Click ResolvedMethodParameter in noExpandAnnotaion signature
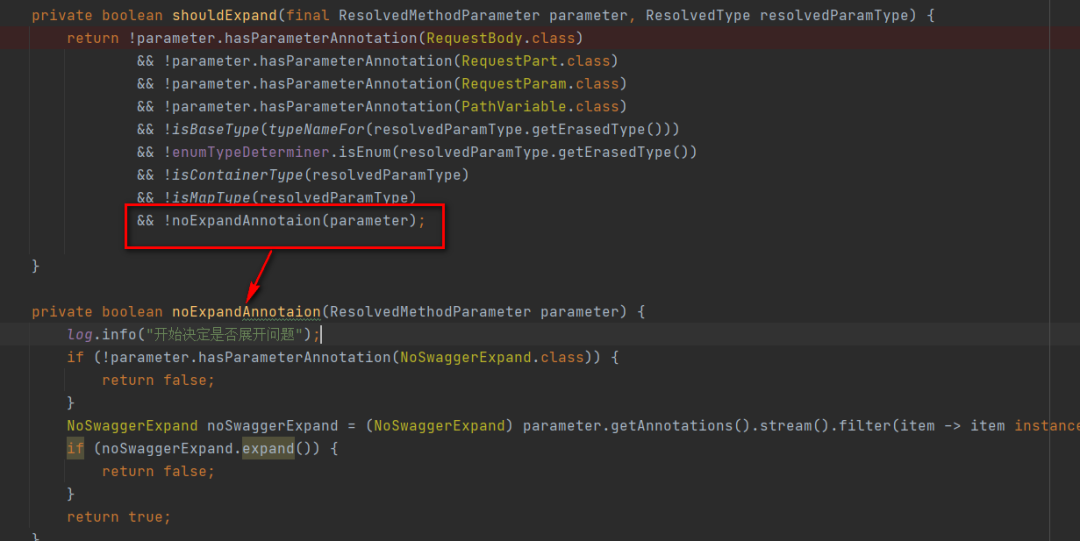This screenshot has width=1080, height=541. click(x=430, y=312)
